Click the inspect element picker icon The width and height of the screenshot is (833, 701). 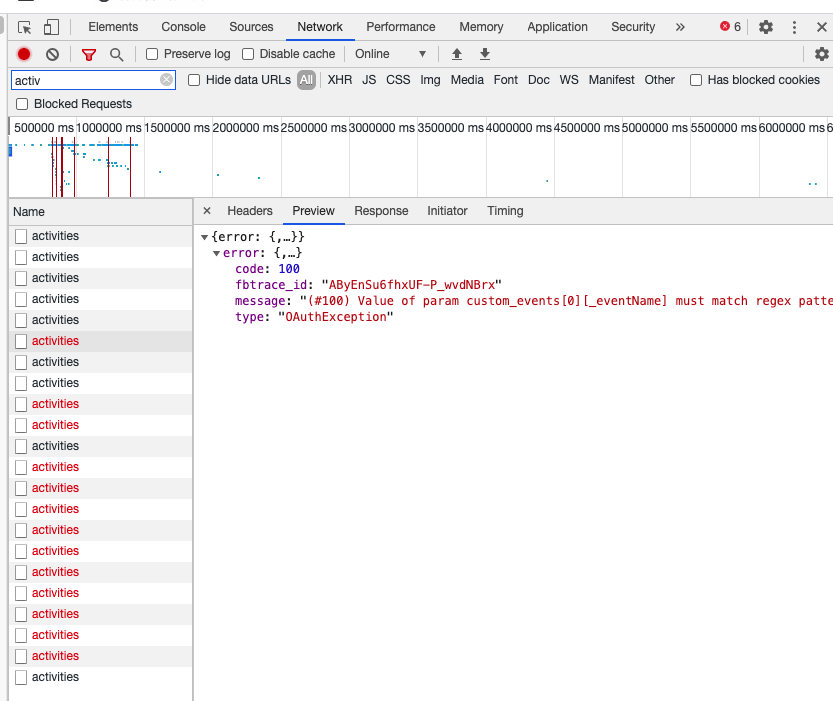coord(25,27)
